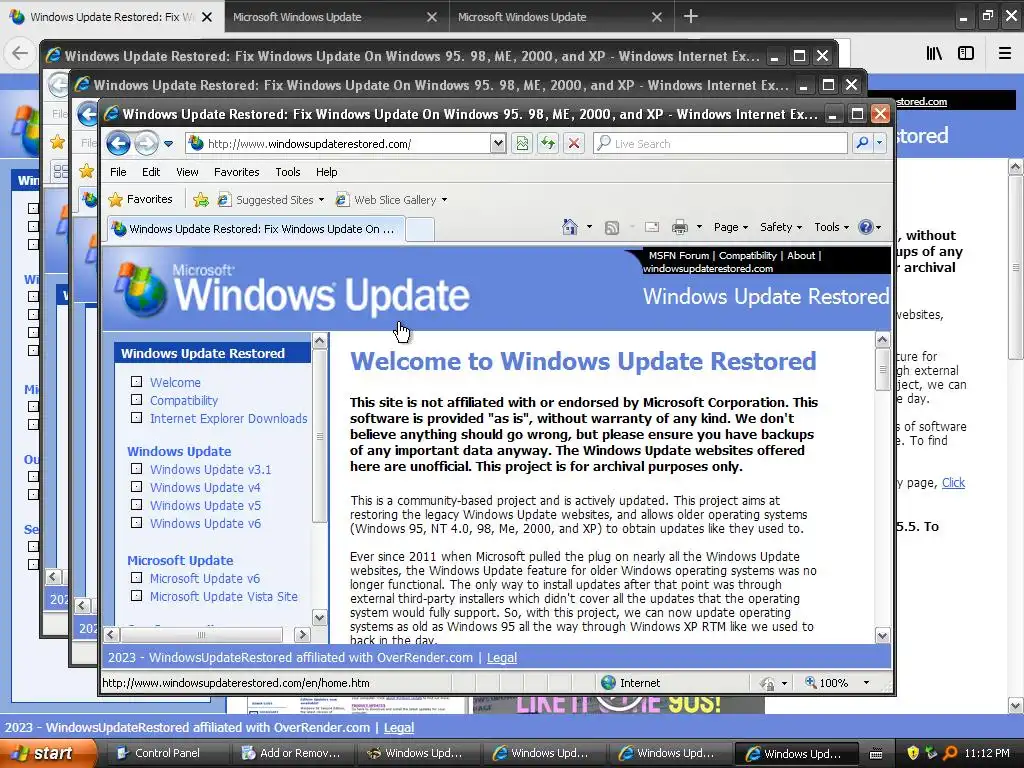
Task: Click the sidebar scroll down arrow
Action: 319,617
